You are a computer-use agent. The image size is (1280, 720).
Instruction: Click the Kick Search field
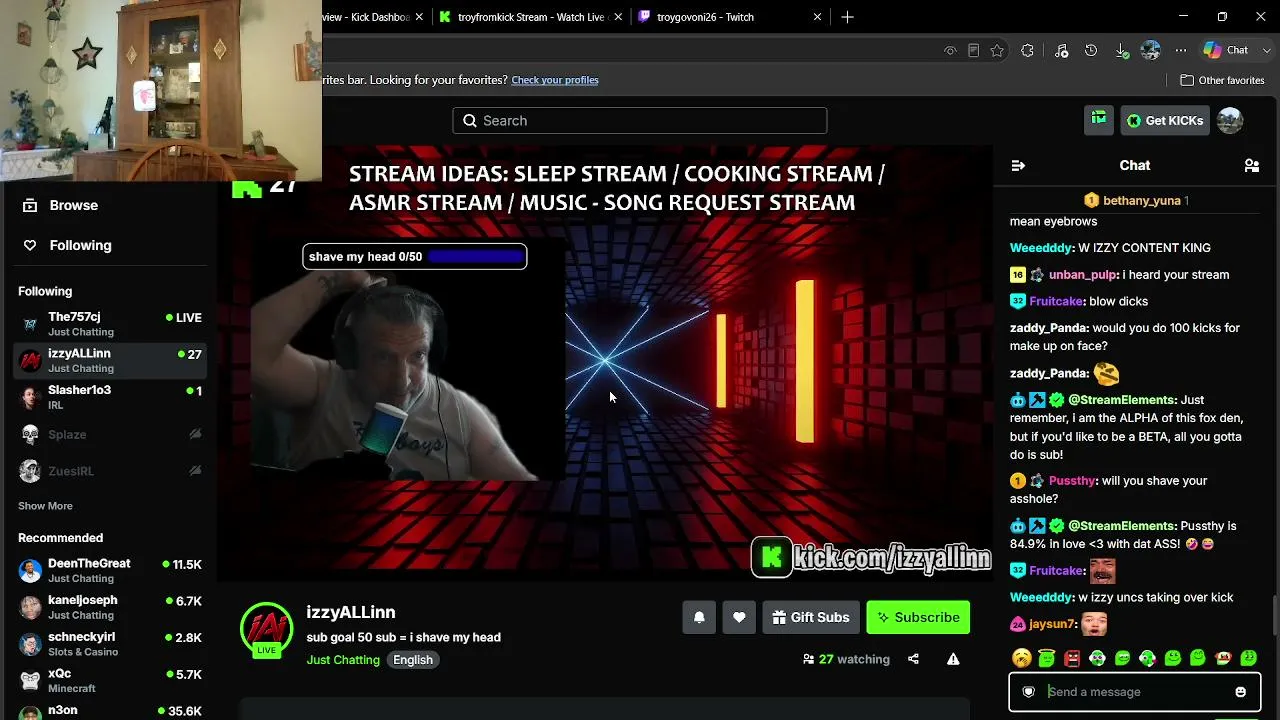coord(640,121)
